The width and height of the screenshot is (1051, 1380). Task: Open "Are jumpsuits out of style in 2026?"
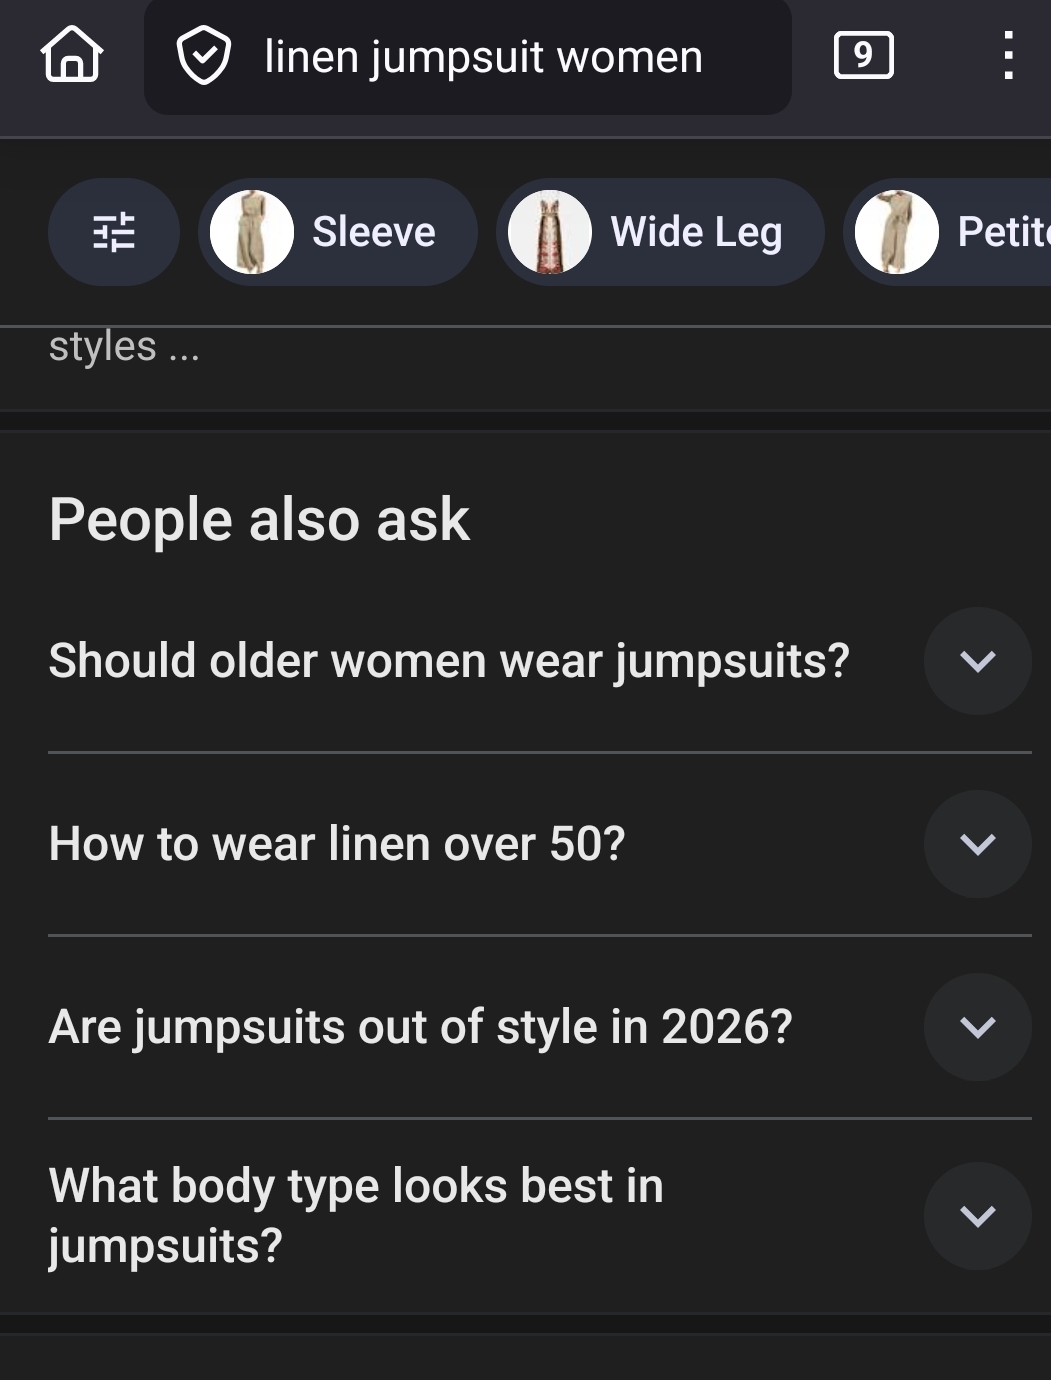click(420, 1027)
